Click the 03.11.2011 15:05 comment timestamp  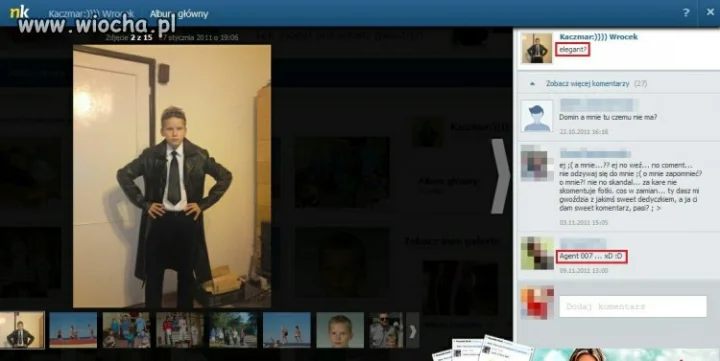point(584,222)
